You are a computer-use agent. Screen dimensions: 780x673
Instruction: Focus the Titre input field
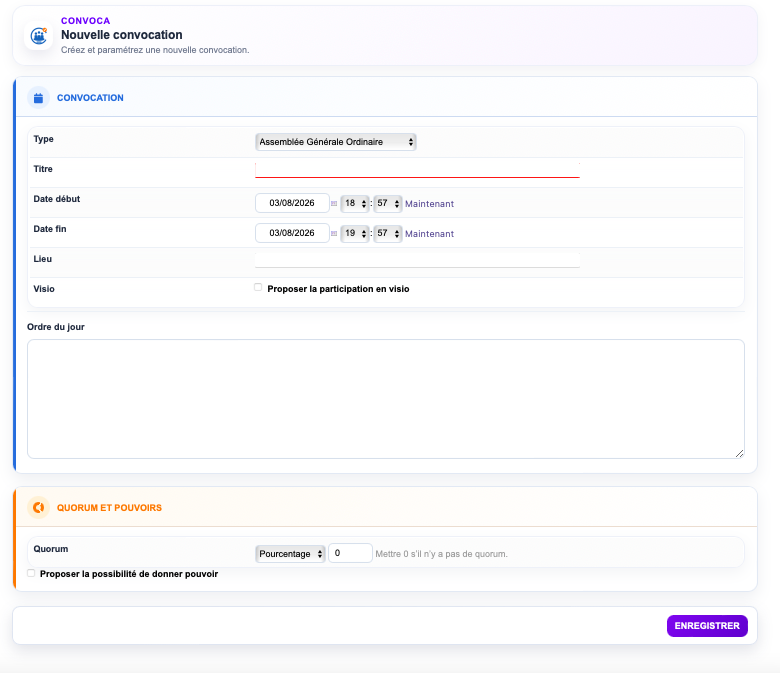417,170
